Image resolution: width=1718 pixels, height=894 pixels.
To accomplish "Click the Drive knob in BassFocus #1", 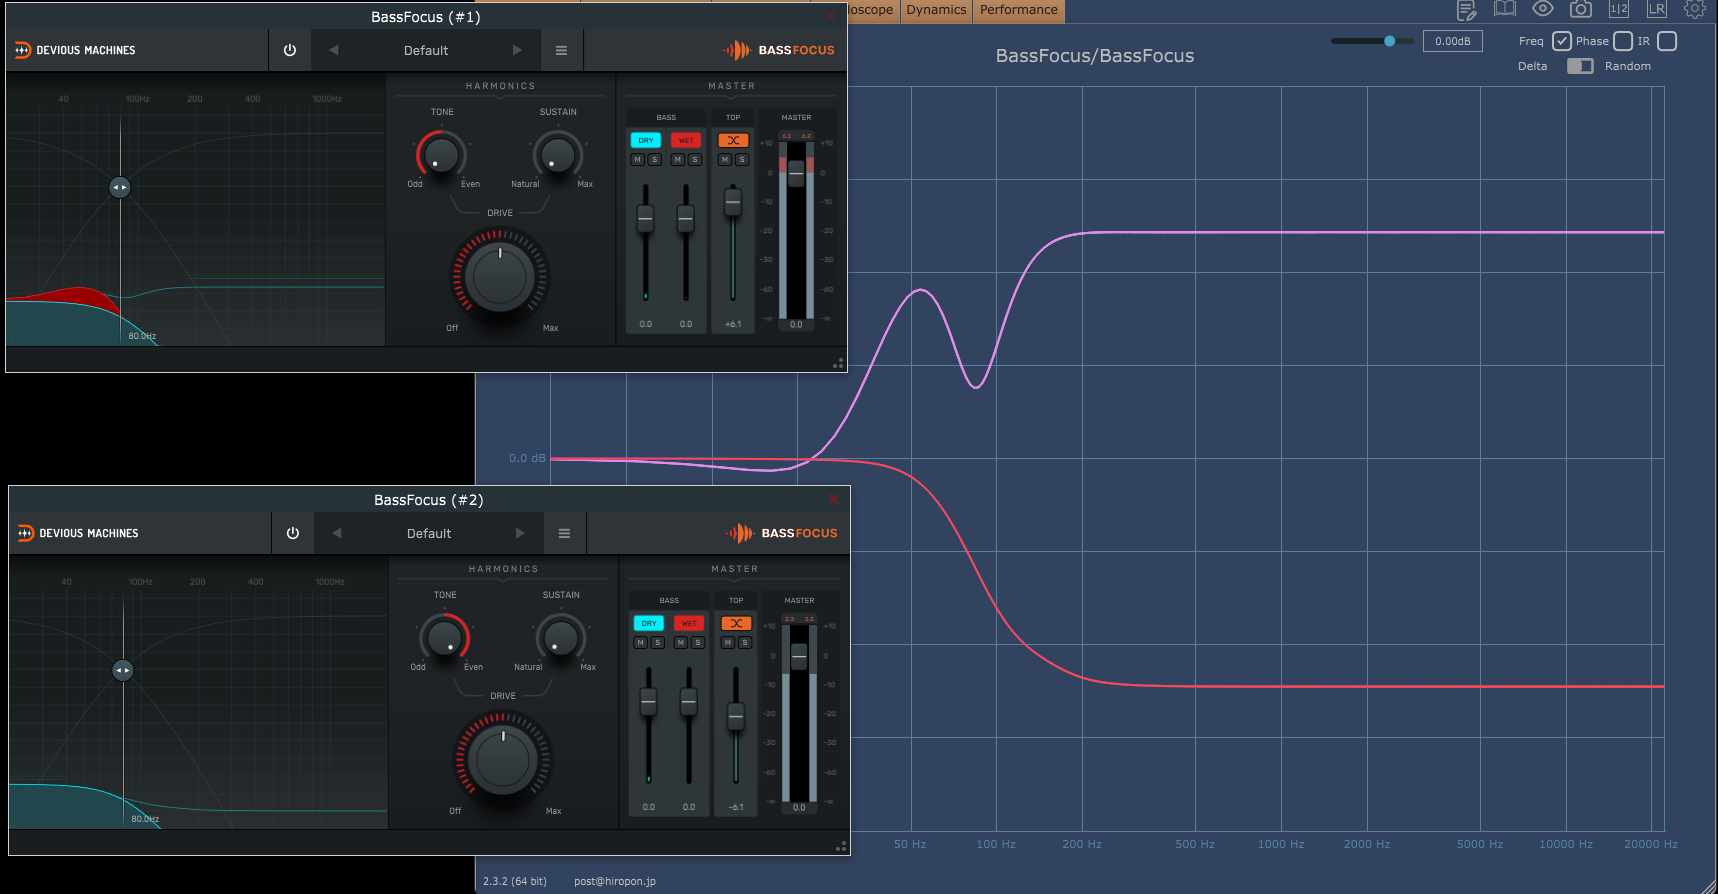I will pos(500,275).
